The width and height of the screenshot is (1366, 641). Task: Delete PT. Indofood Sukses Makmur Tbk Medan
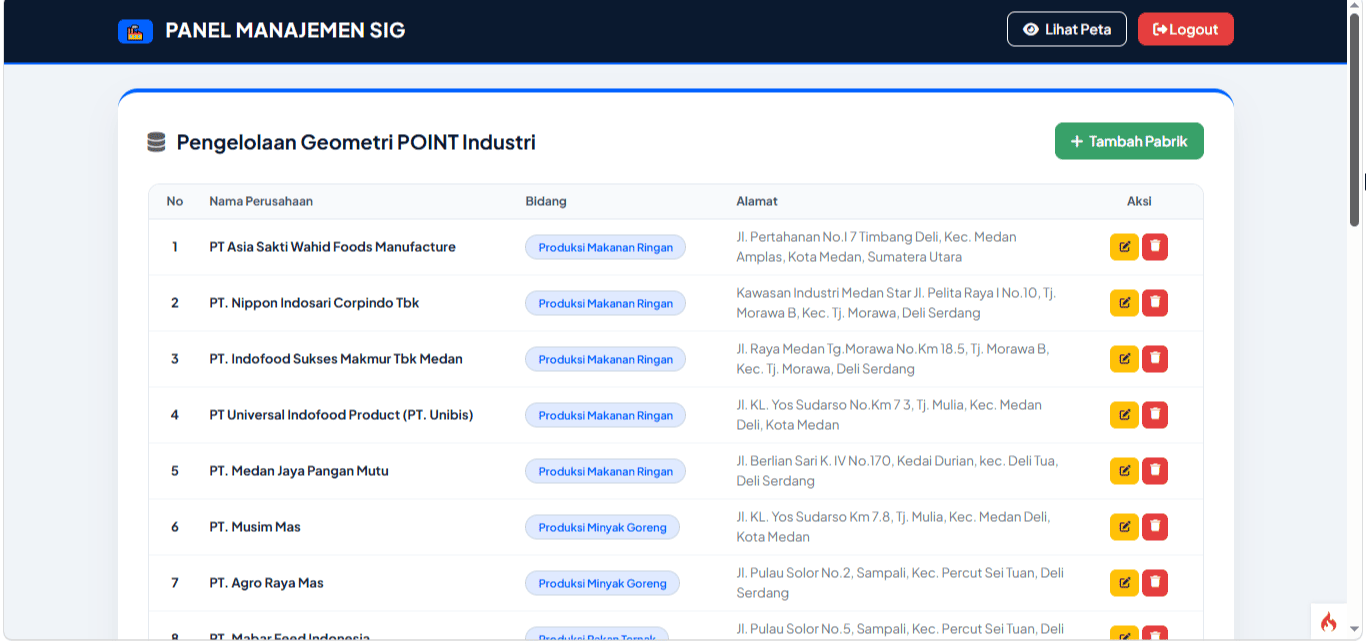pos(1155,359)
